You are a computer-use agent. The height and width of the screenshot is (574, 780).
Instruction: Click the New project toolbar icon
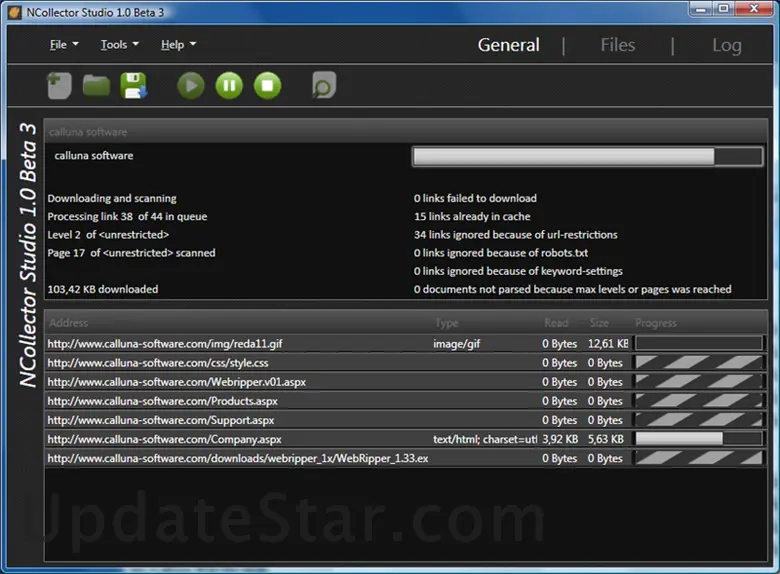(x=59, y=86)
